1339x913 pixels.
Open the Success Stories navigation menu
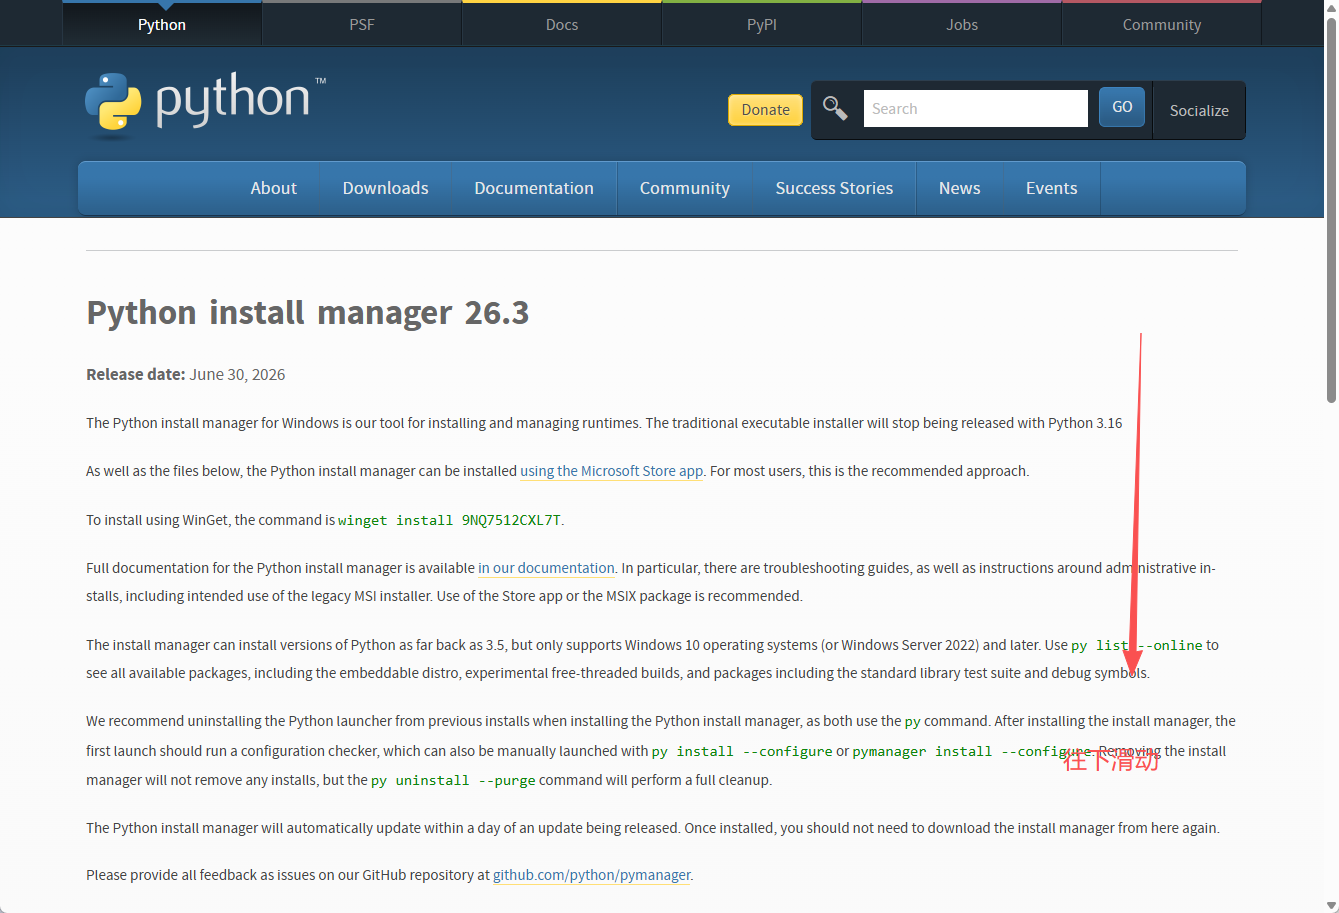[834, 188]
